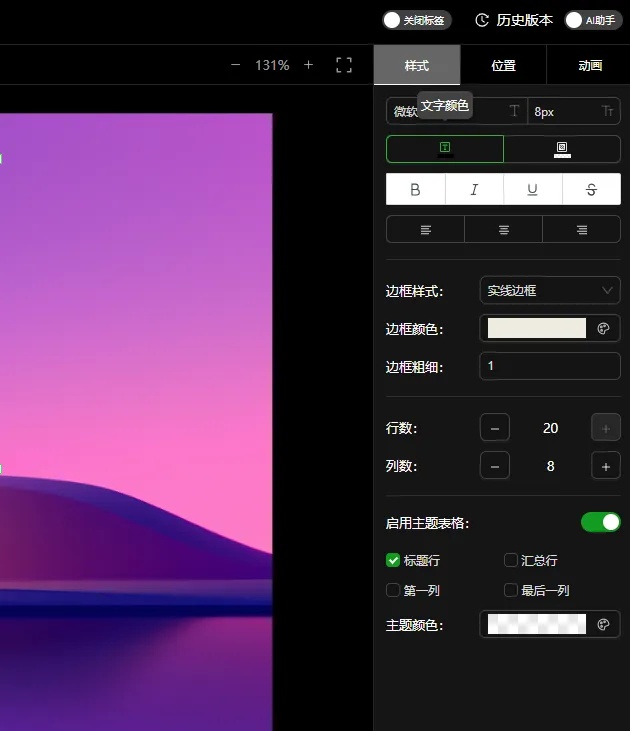Image resolution: width=630 pixels, height=731 pixels.
Task: Toggle underline formatting
Action: pos(533,189)
